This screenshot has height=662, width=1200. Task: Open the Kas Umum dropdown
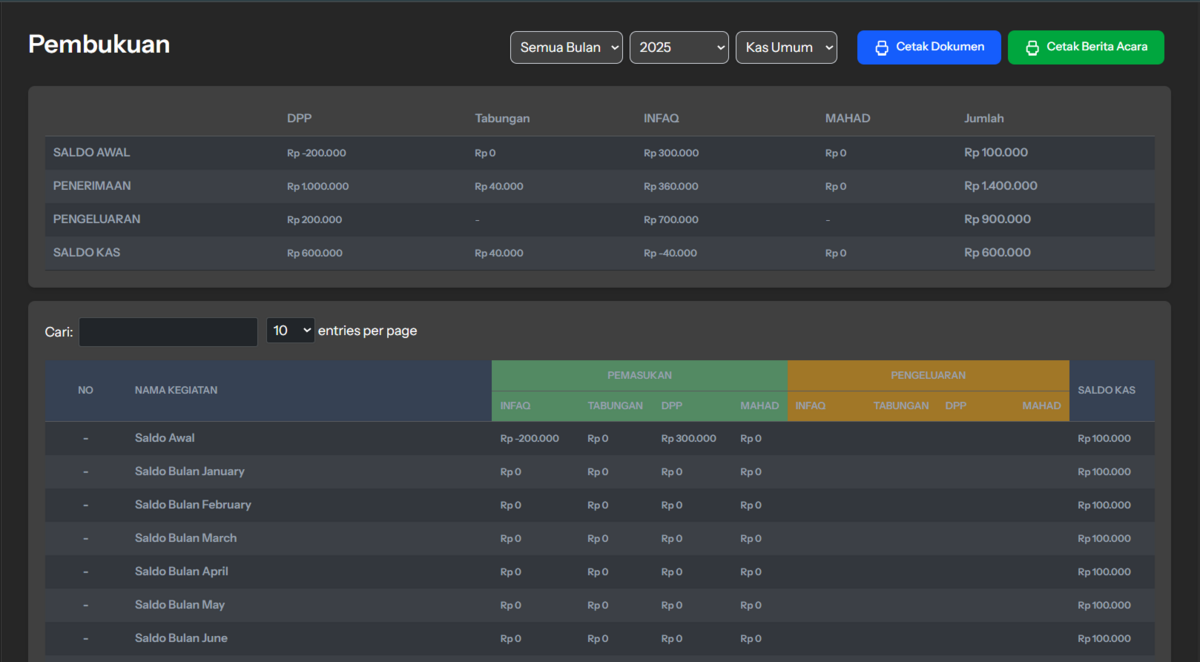point(786,47)
